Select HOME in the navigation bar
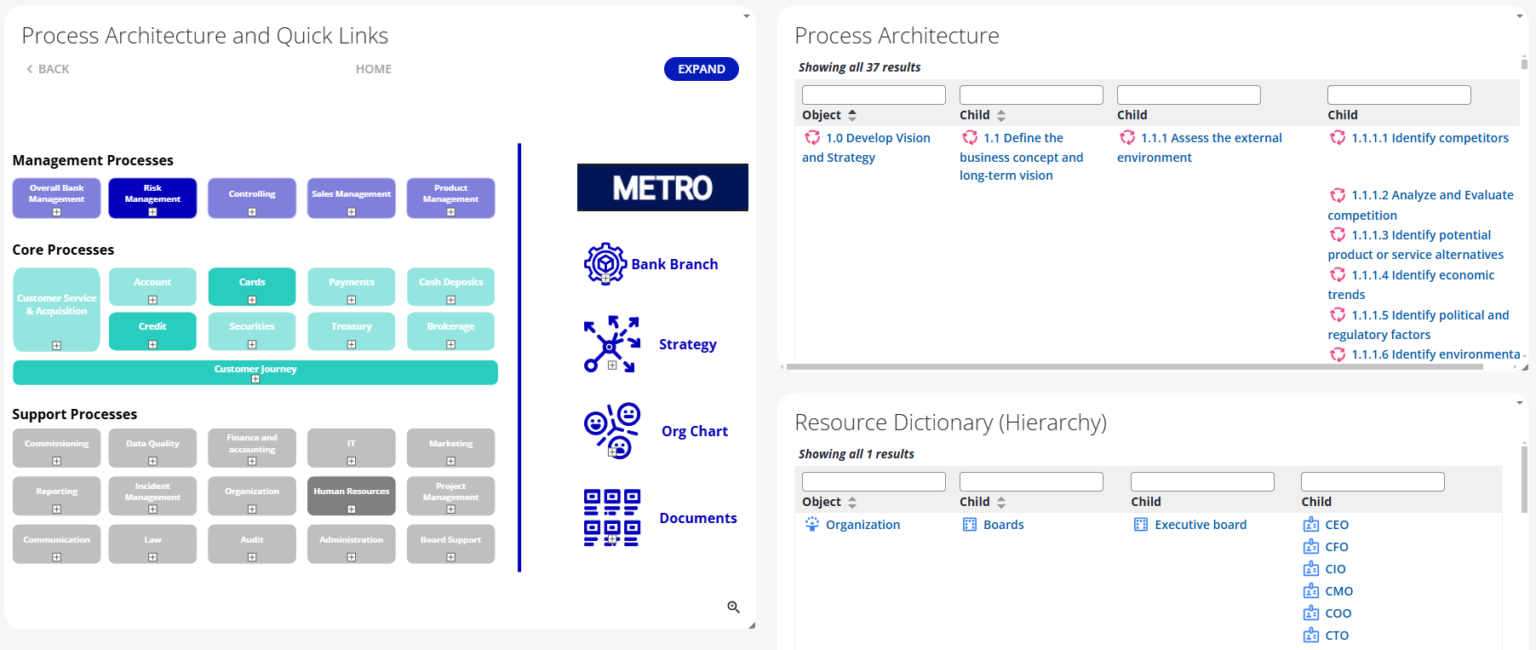 pos(373,68)
